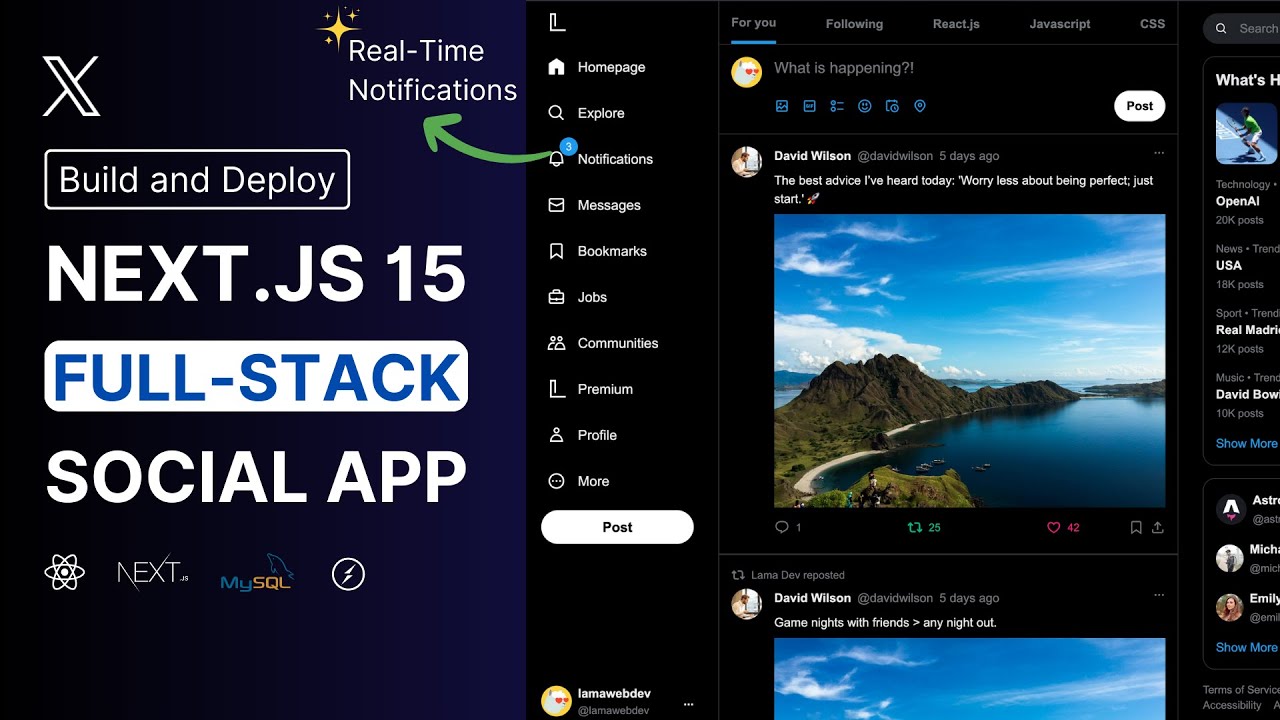The image size is (1280, 720).
Task: Open the More menu in the sidebar
Action: [x=578, y=481]
